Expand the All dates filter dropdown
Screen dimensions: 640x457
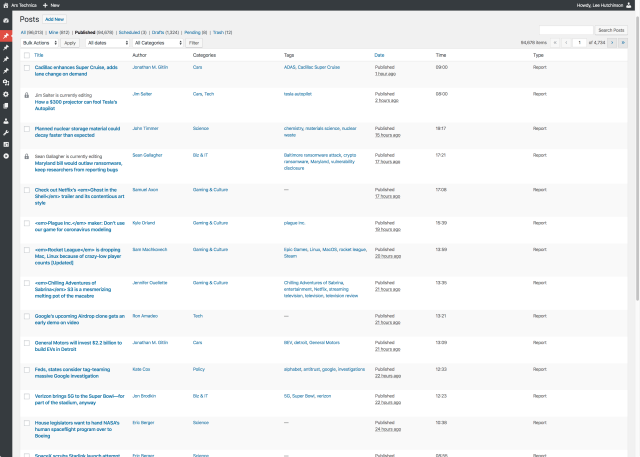107,43
